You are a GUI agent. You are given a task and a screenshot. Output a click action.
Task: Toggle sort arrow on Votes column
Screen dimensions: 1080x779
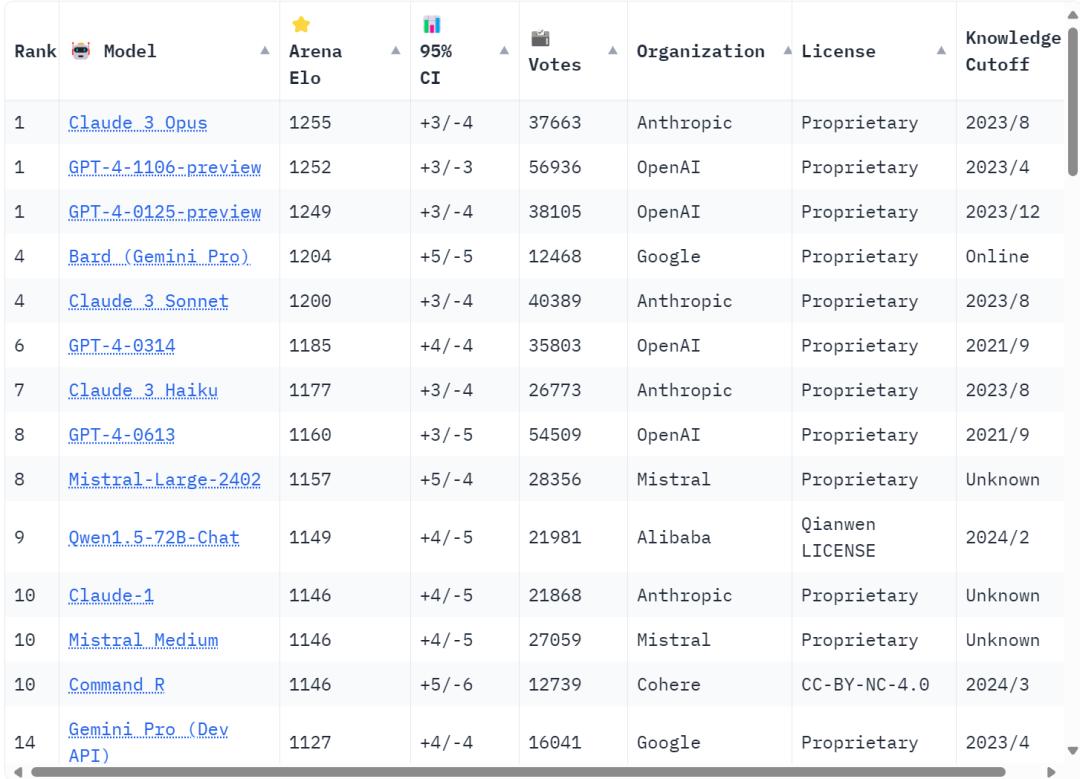tap(613, 51)
